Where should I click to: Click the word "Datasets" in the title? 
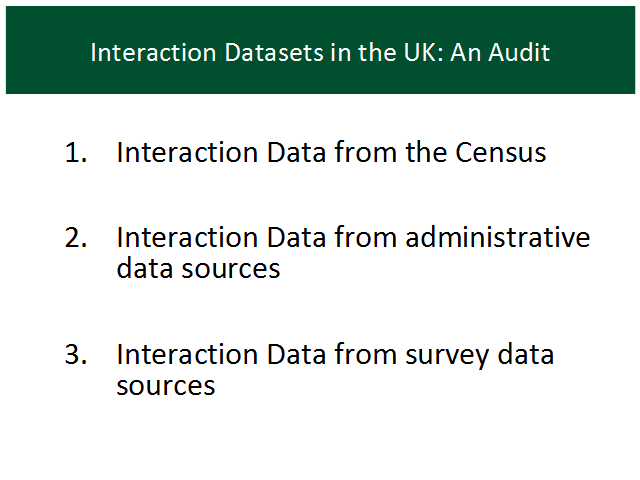click(x=274, y=53)
